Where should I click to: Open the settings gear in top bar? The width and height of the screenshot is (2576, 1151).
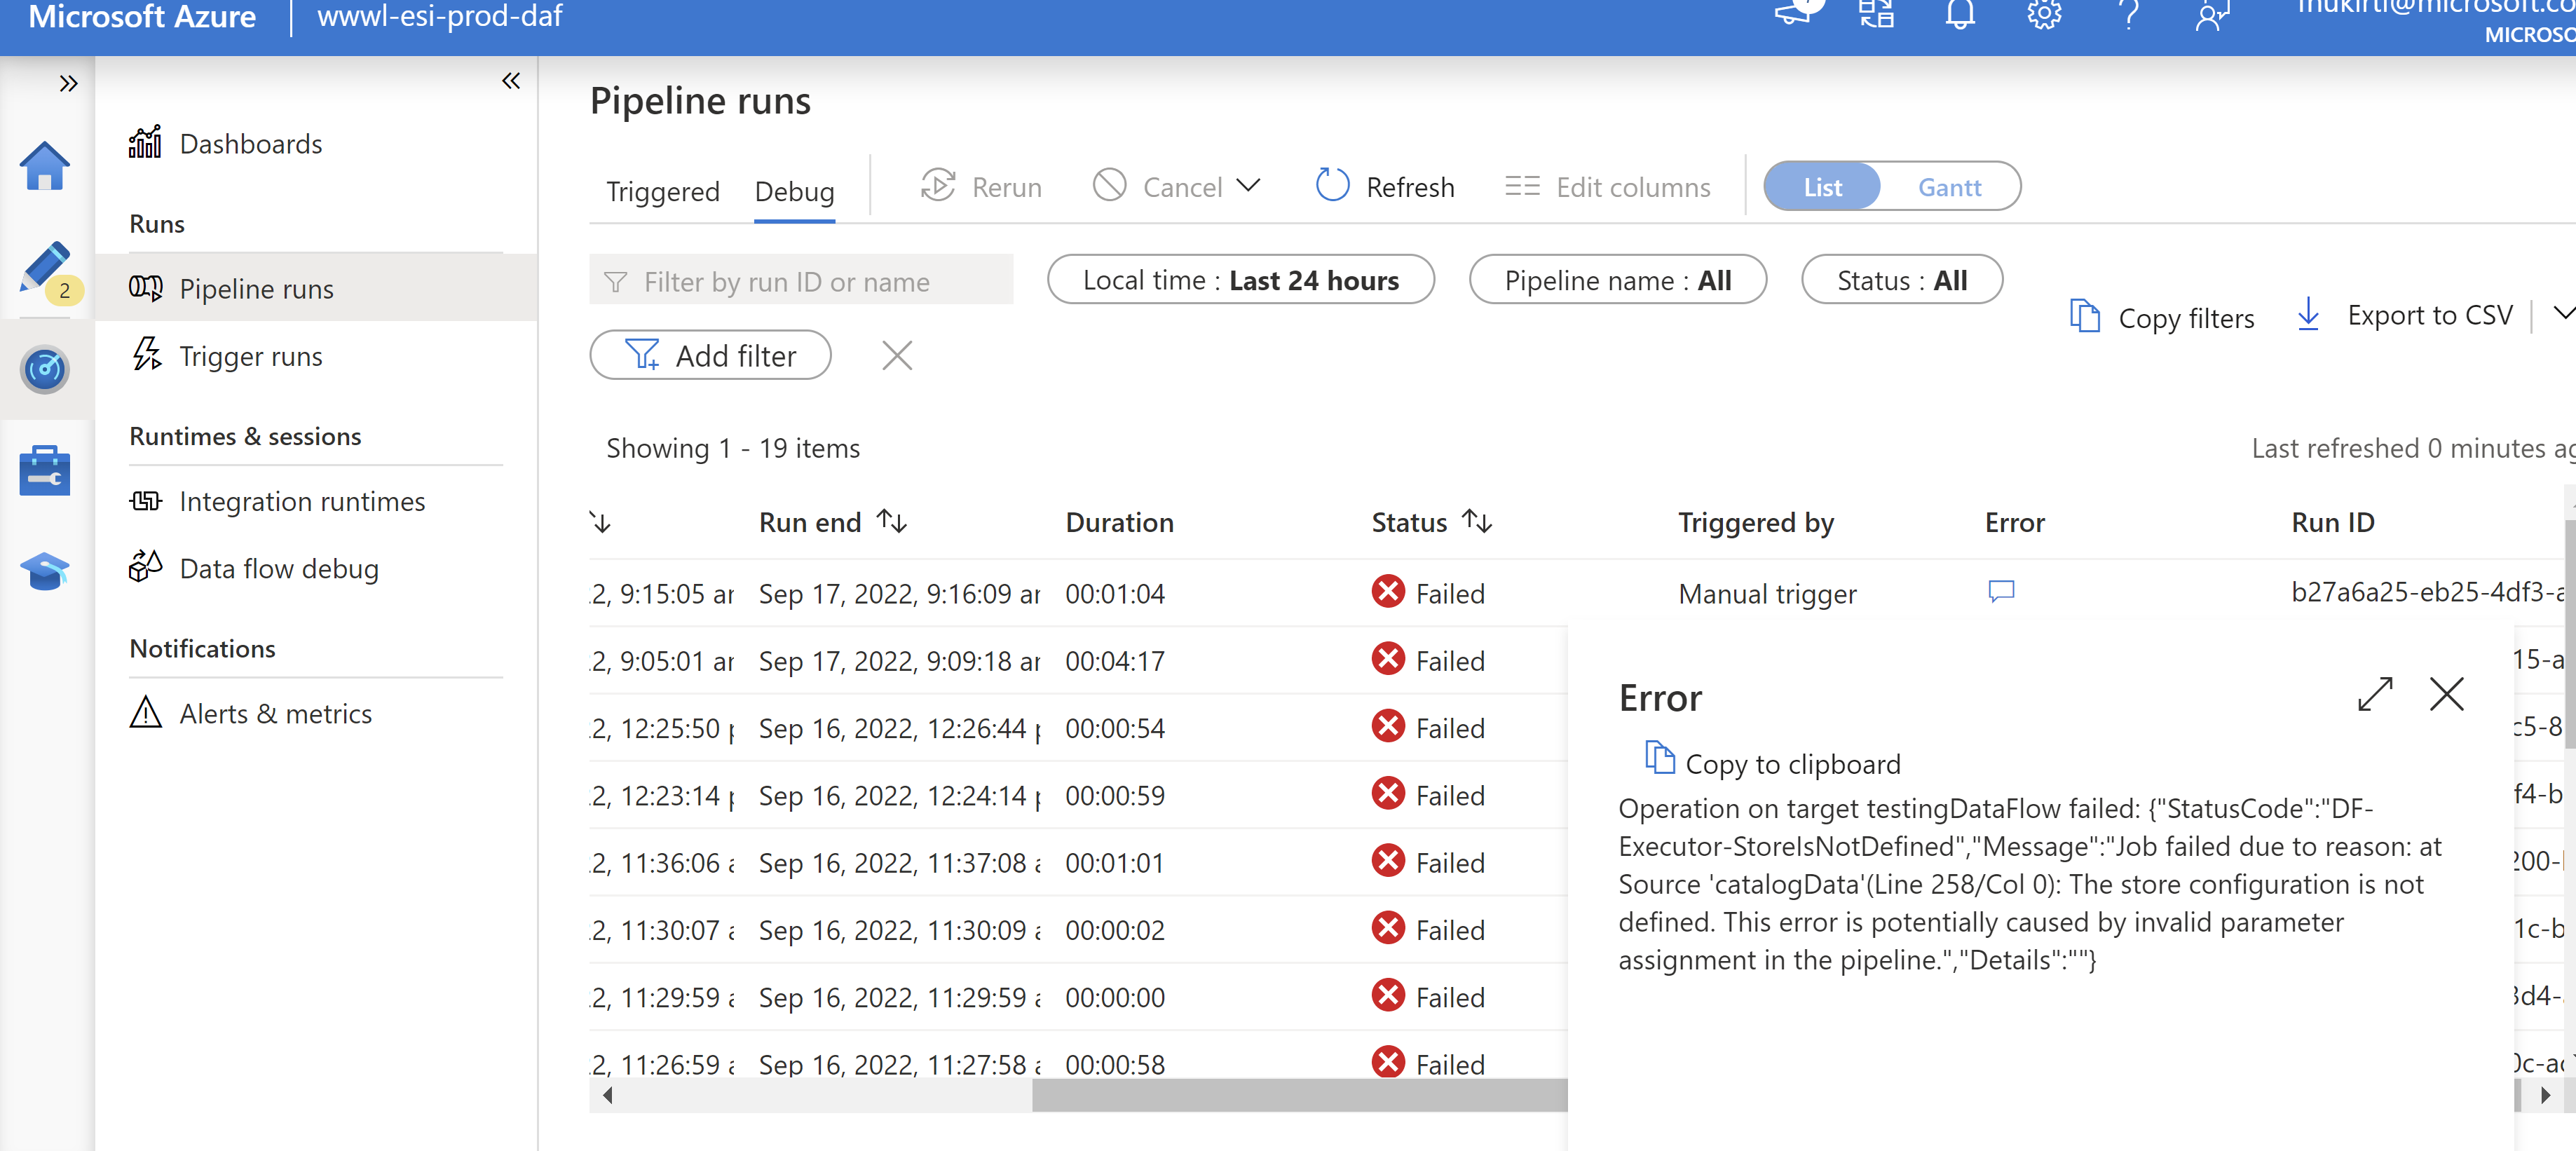click(2044, 14)
